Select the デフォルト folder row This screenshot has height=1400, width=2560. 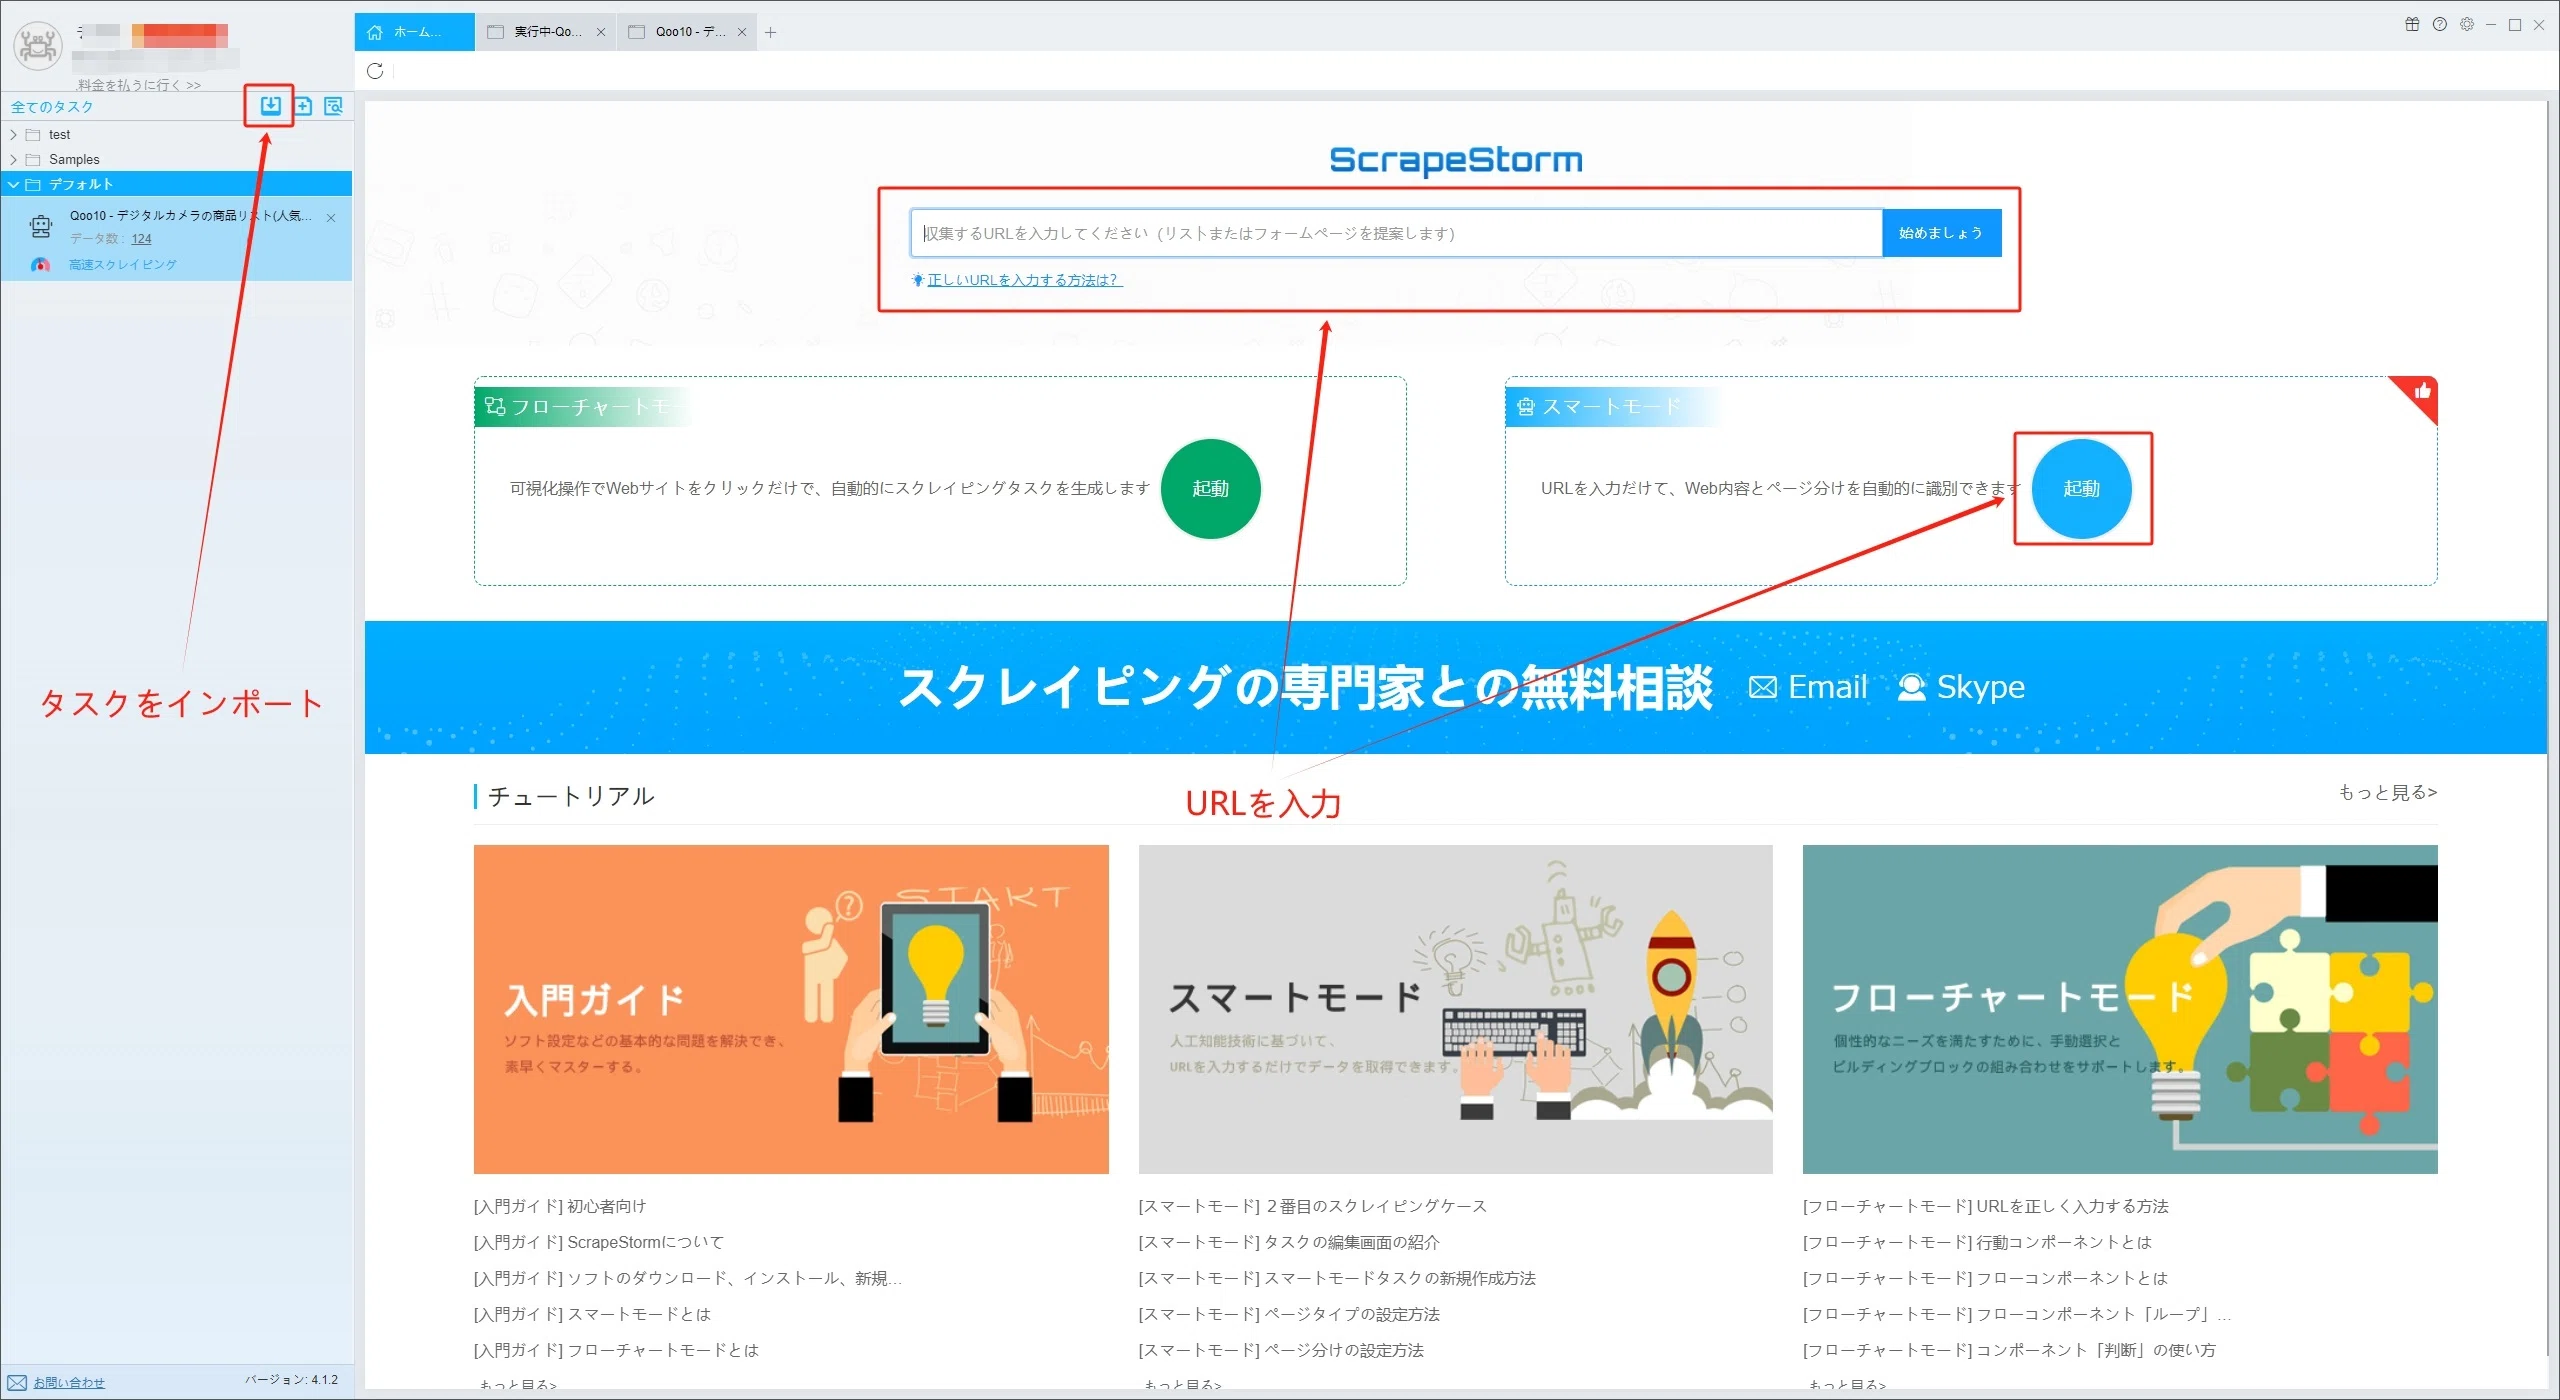[176, 184]
